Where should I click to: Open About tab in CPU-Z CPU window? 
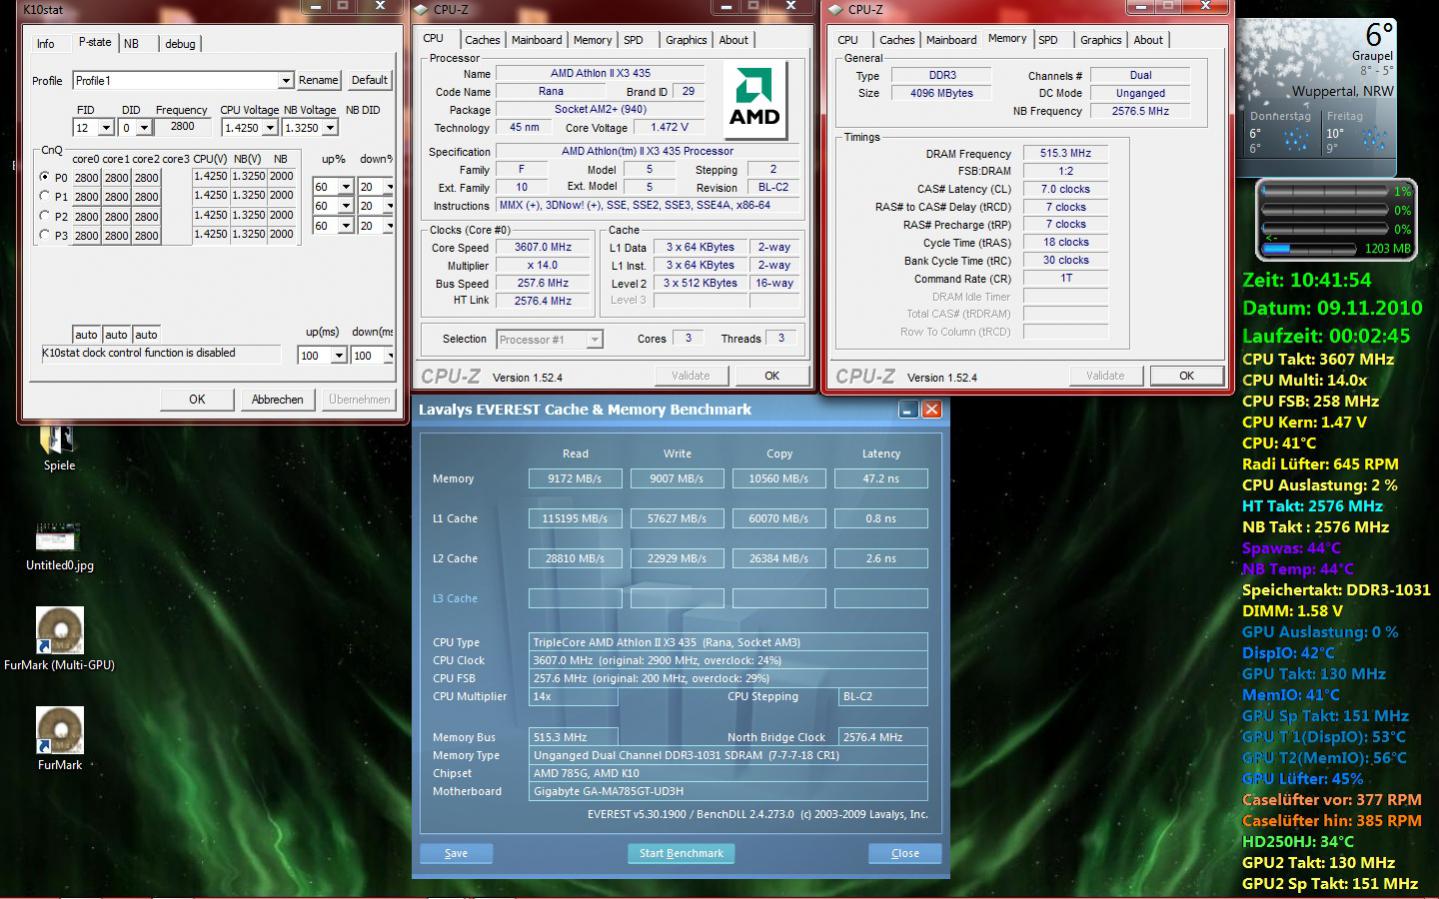pos(733,40)
